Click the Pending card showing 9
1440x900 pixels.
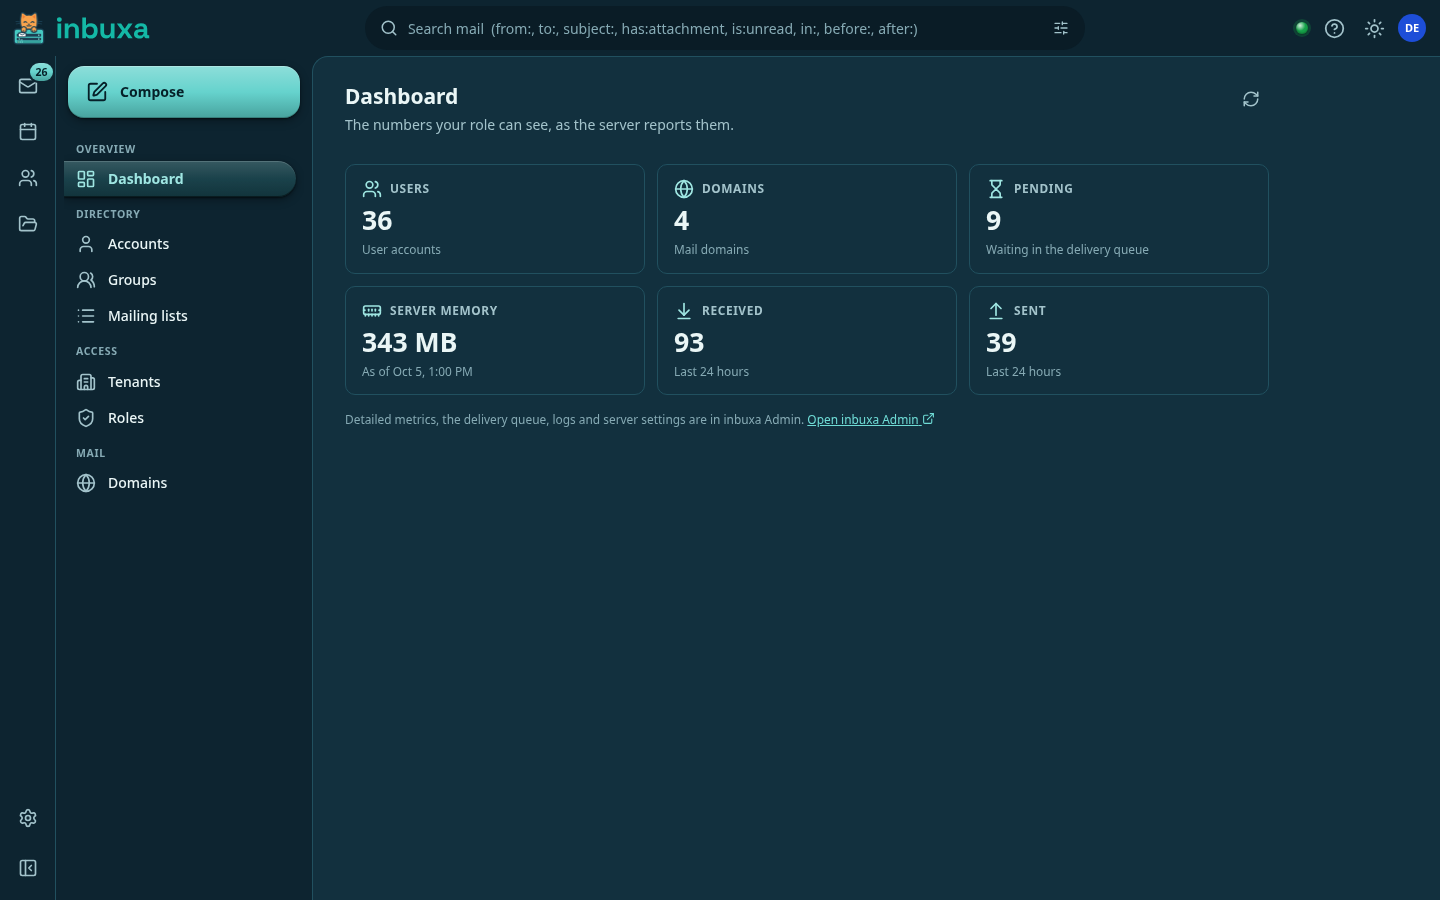coord(1119,219)
